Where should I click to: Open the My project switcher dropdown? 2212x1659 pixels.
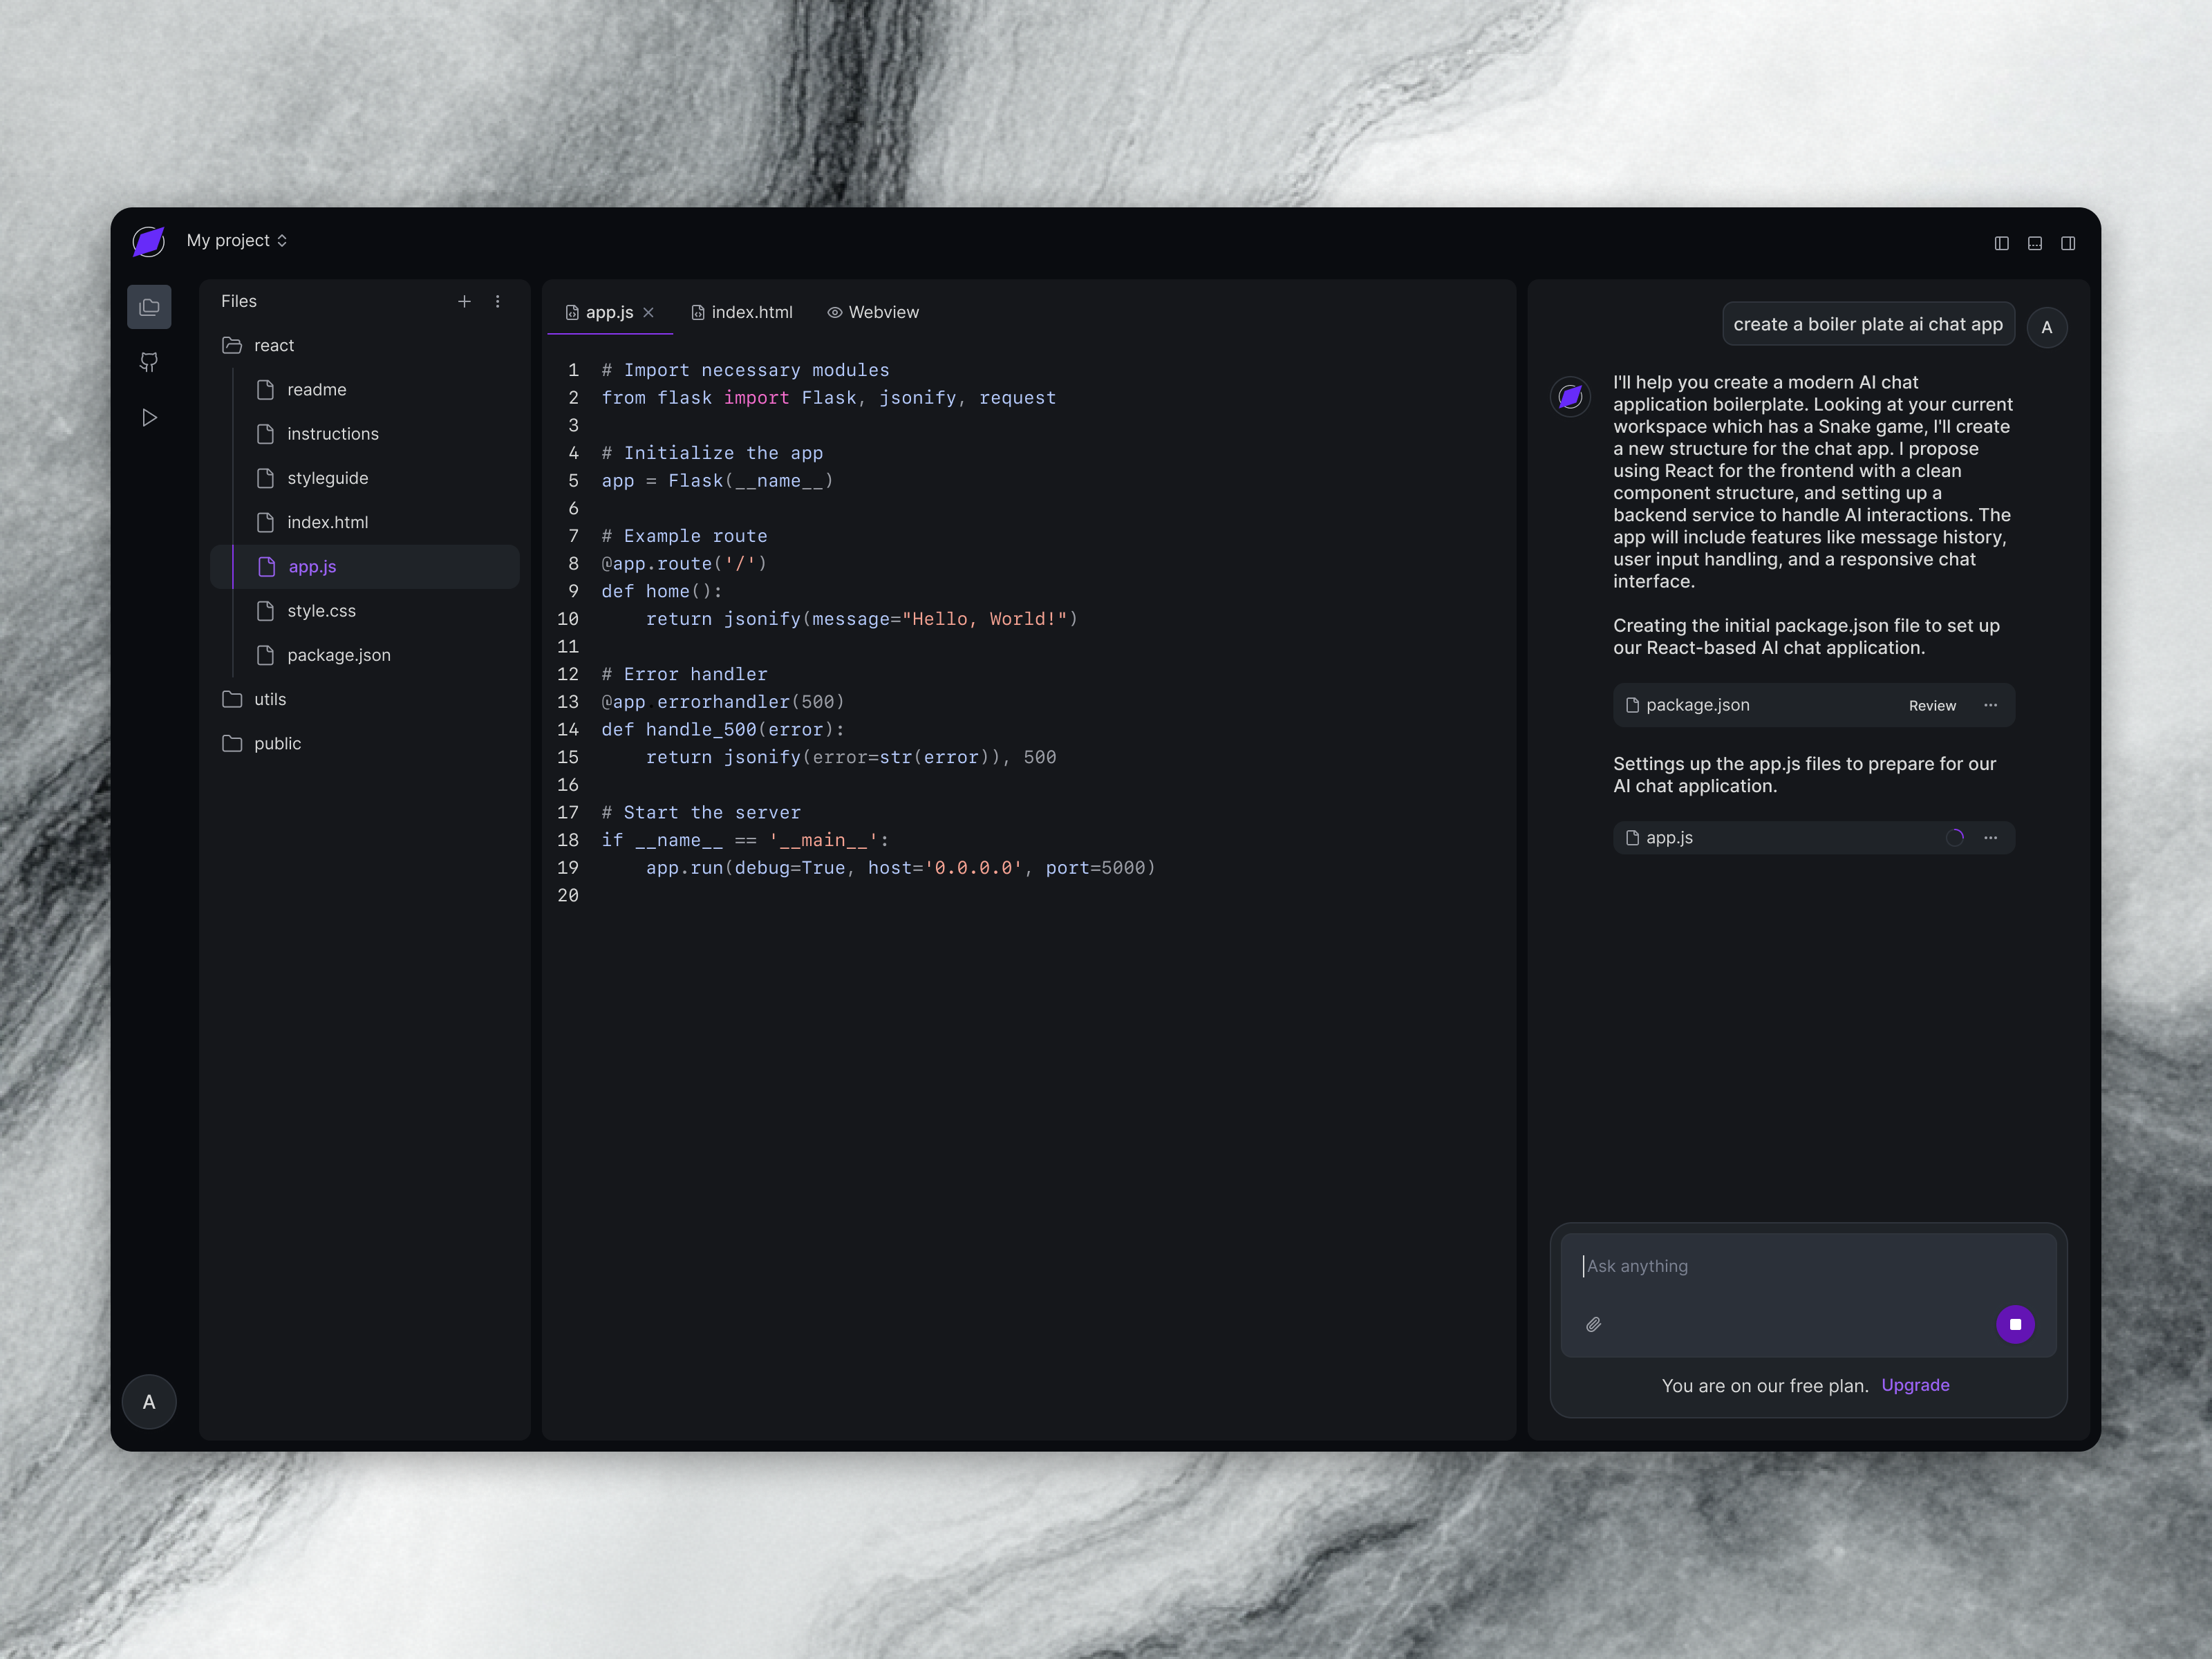(x=237, y=241)
